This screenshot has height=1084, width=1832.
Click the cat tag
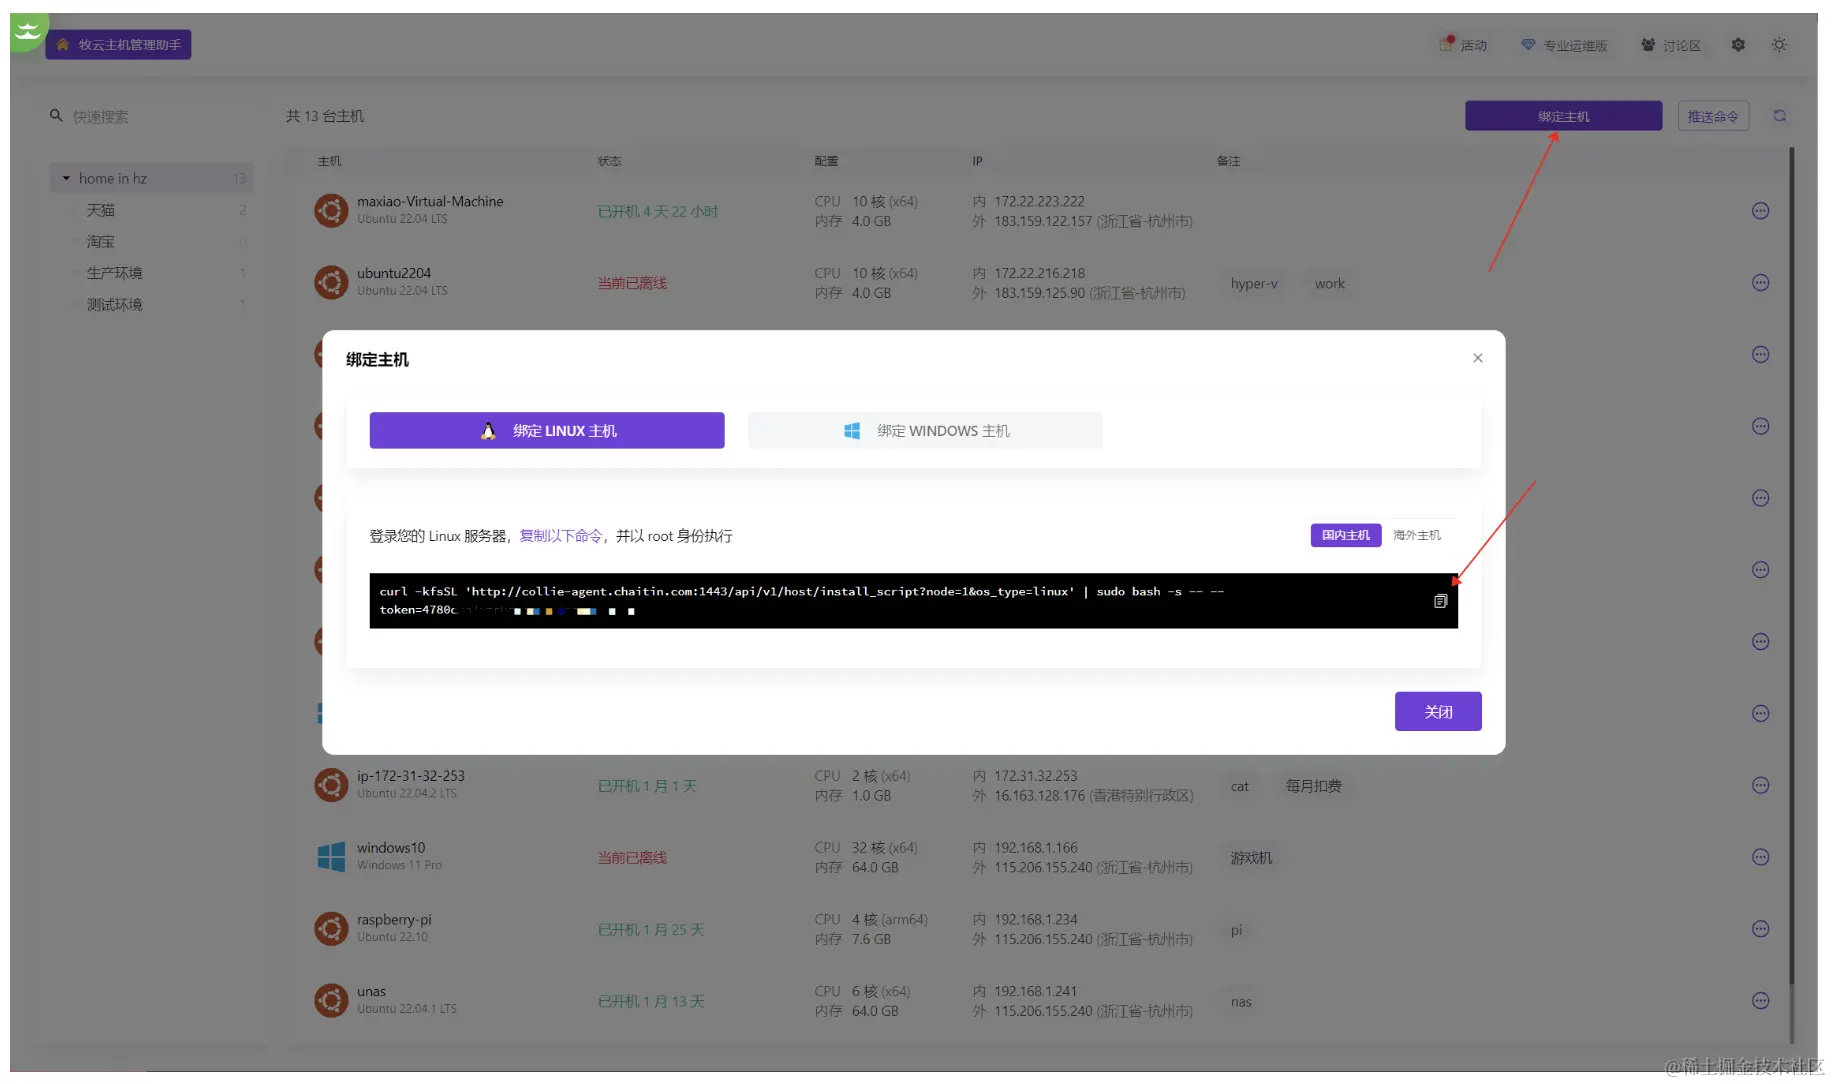click(1239, 787)
